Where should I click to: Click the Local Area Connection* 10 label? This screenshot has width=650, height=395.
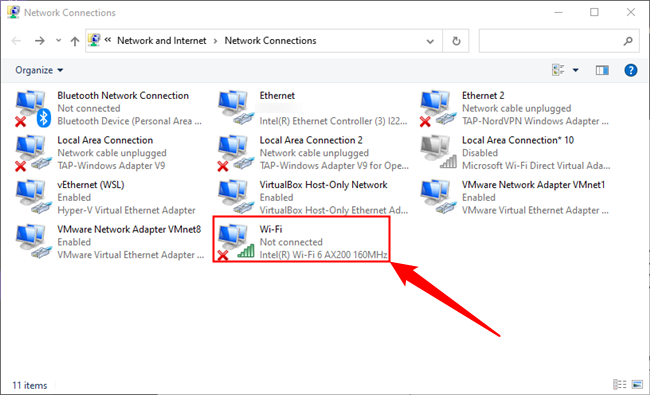[x=518, y=140]
